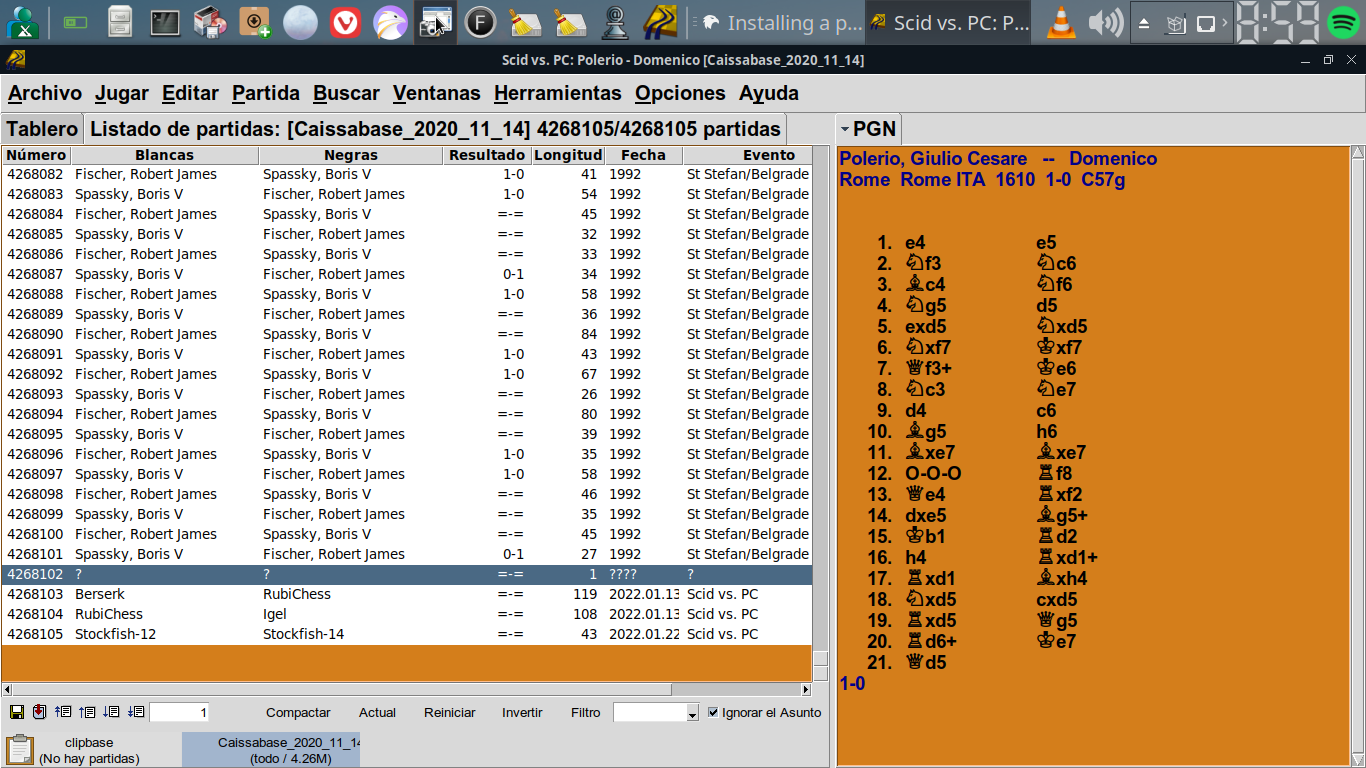1366x768 pixels.
Task: Click the game list horizontal scrollbar right arrow
Action: coord(806,689)
